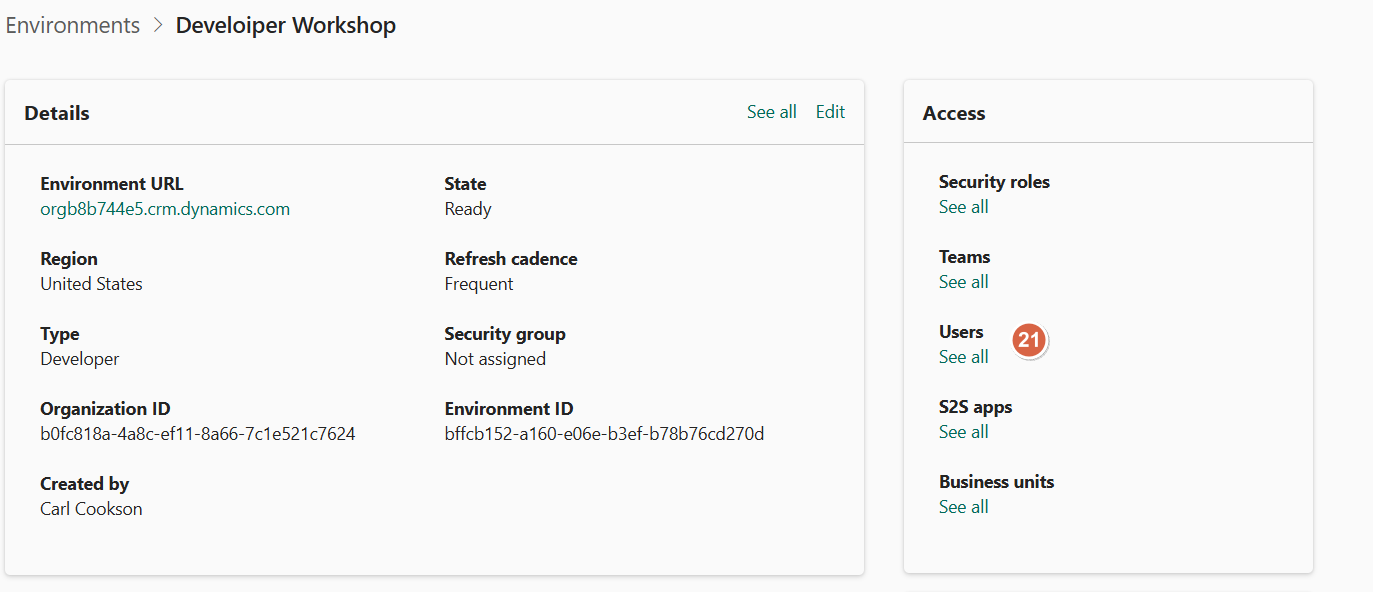Viewport: 1373px width, 592px height.
Task: Select the Developiper Workshop breadcrumb title
Action: (286, 25)
